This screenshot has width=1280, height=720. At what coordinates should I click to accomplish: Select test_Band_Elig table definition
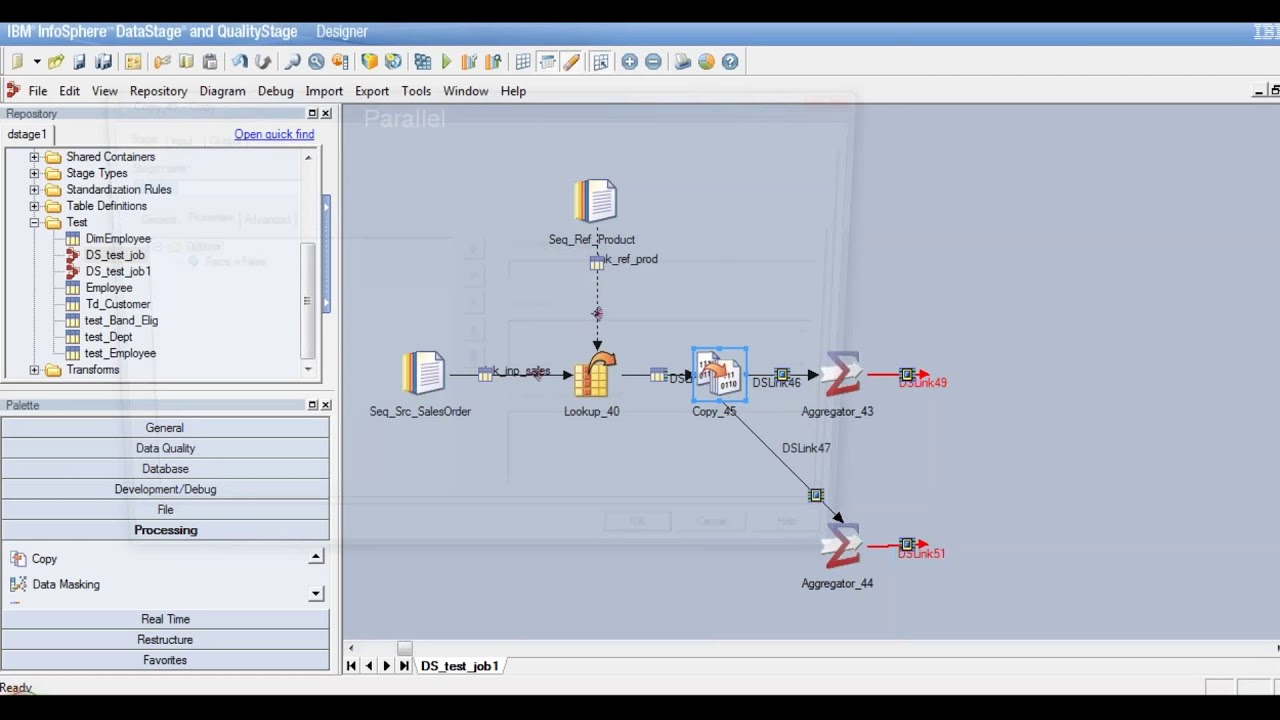(x=121, y=321)
